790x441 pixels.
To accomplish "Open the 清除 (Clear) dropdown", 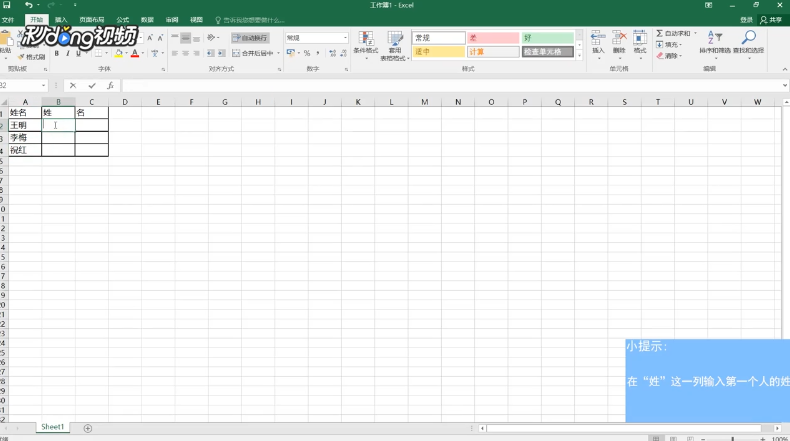I will [x=670, y=55].
